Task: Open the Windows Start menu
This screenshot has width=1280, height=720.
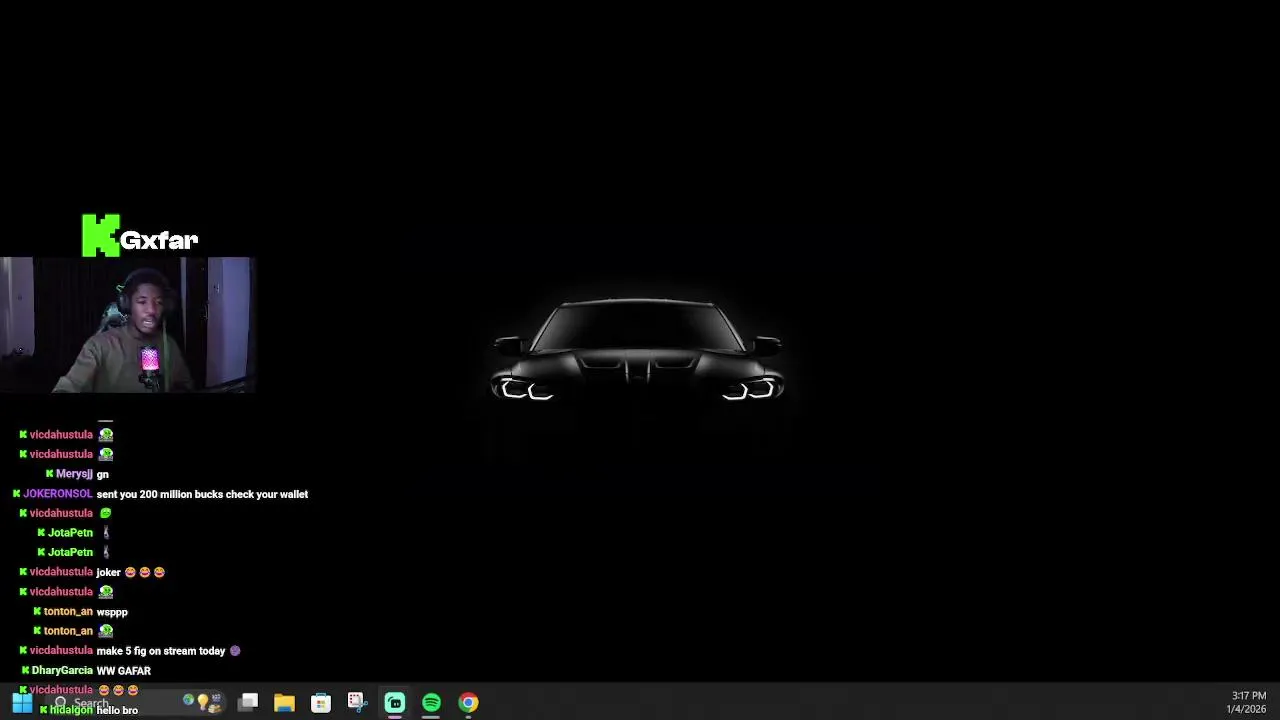Action: [x=21, y=703]
